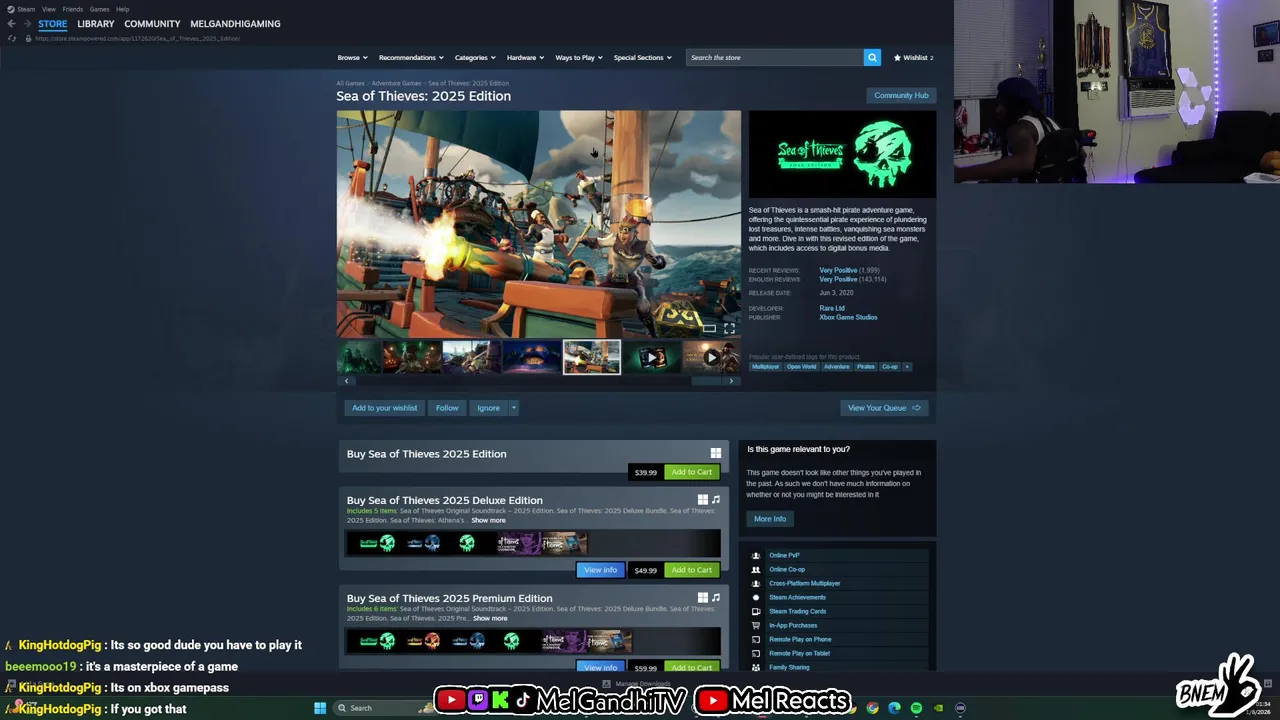Follow the game with the Follow button
Viewport: 1280px width, 720px height.
coord(447,408)
